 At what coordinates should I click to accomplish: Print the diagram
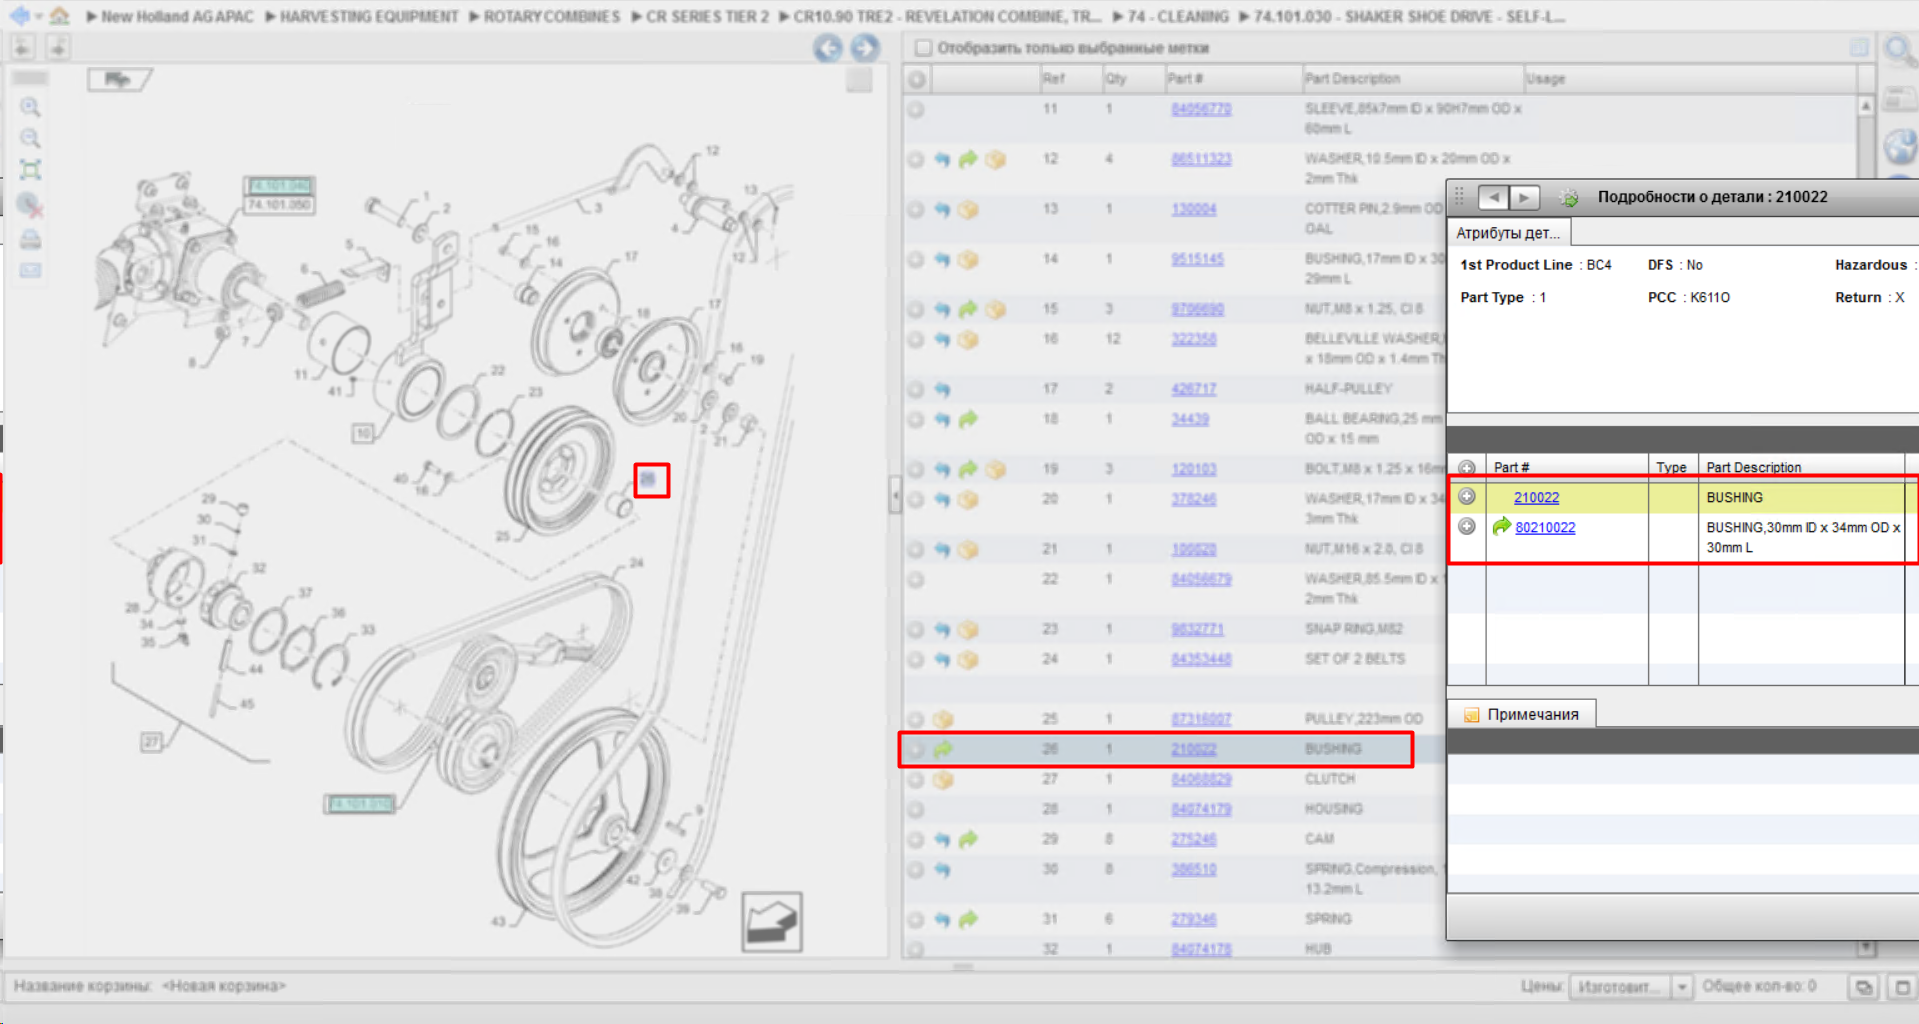[30, 239]
